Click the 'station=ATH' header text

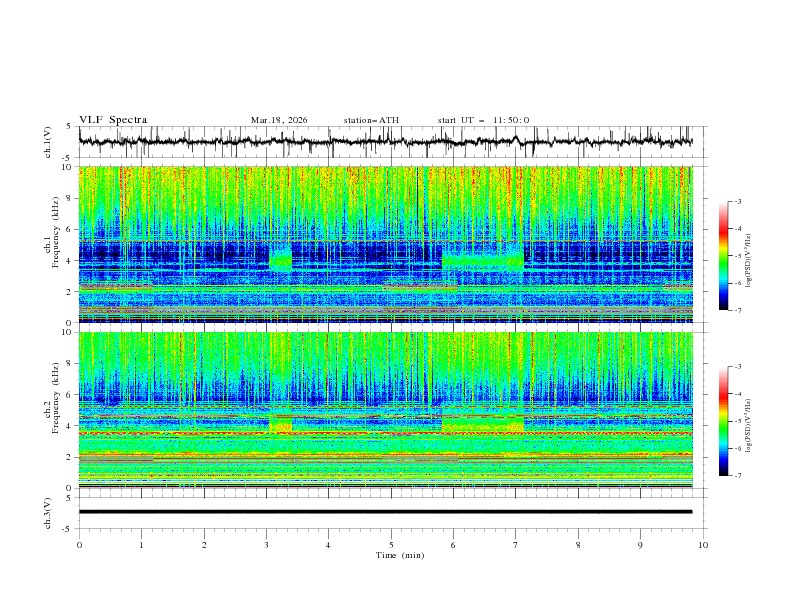pyautogui.click(x=371, y=120)
